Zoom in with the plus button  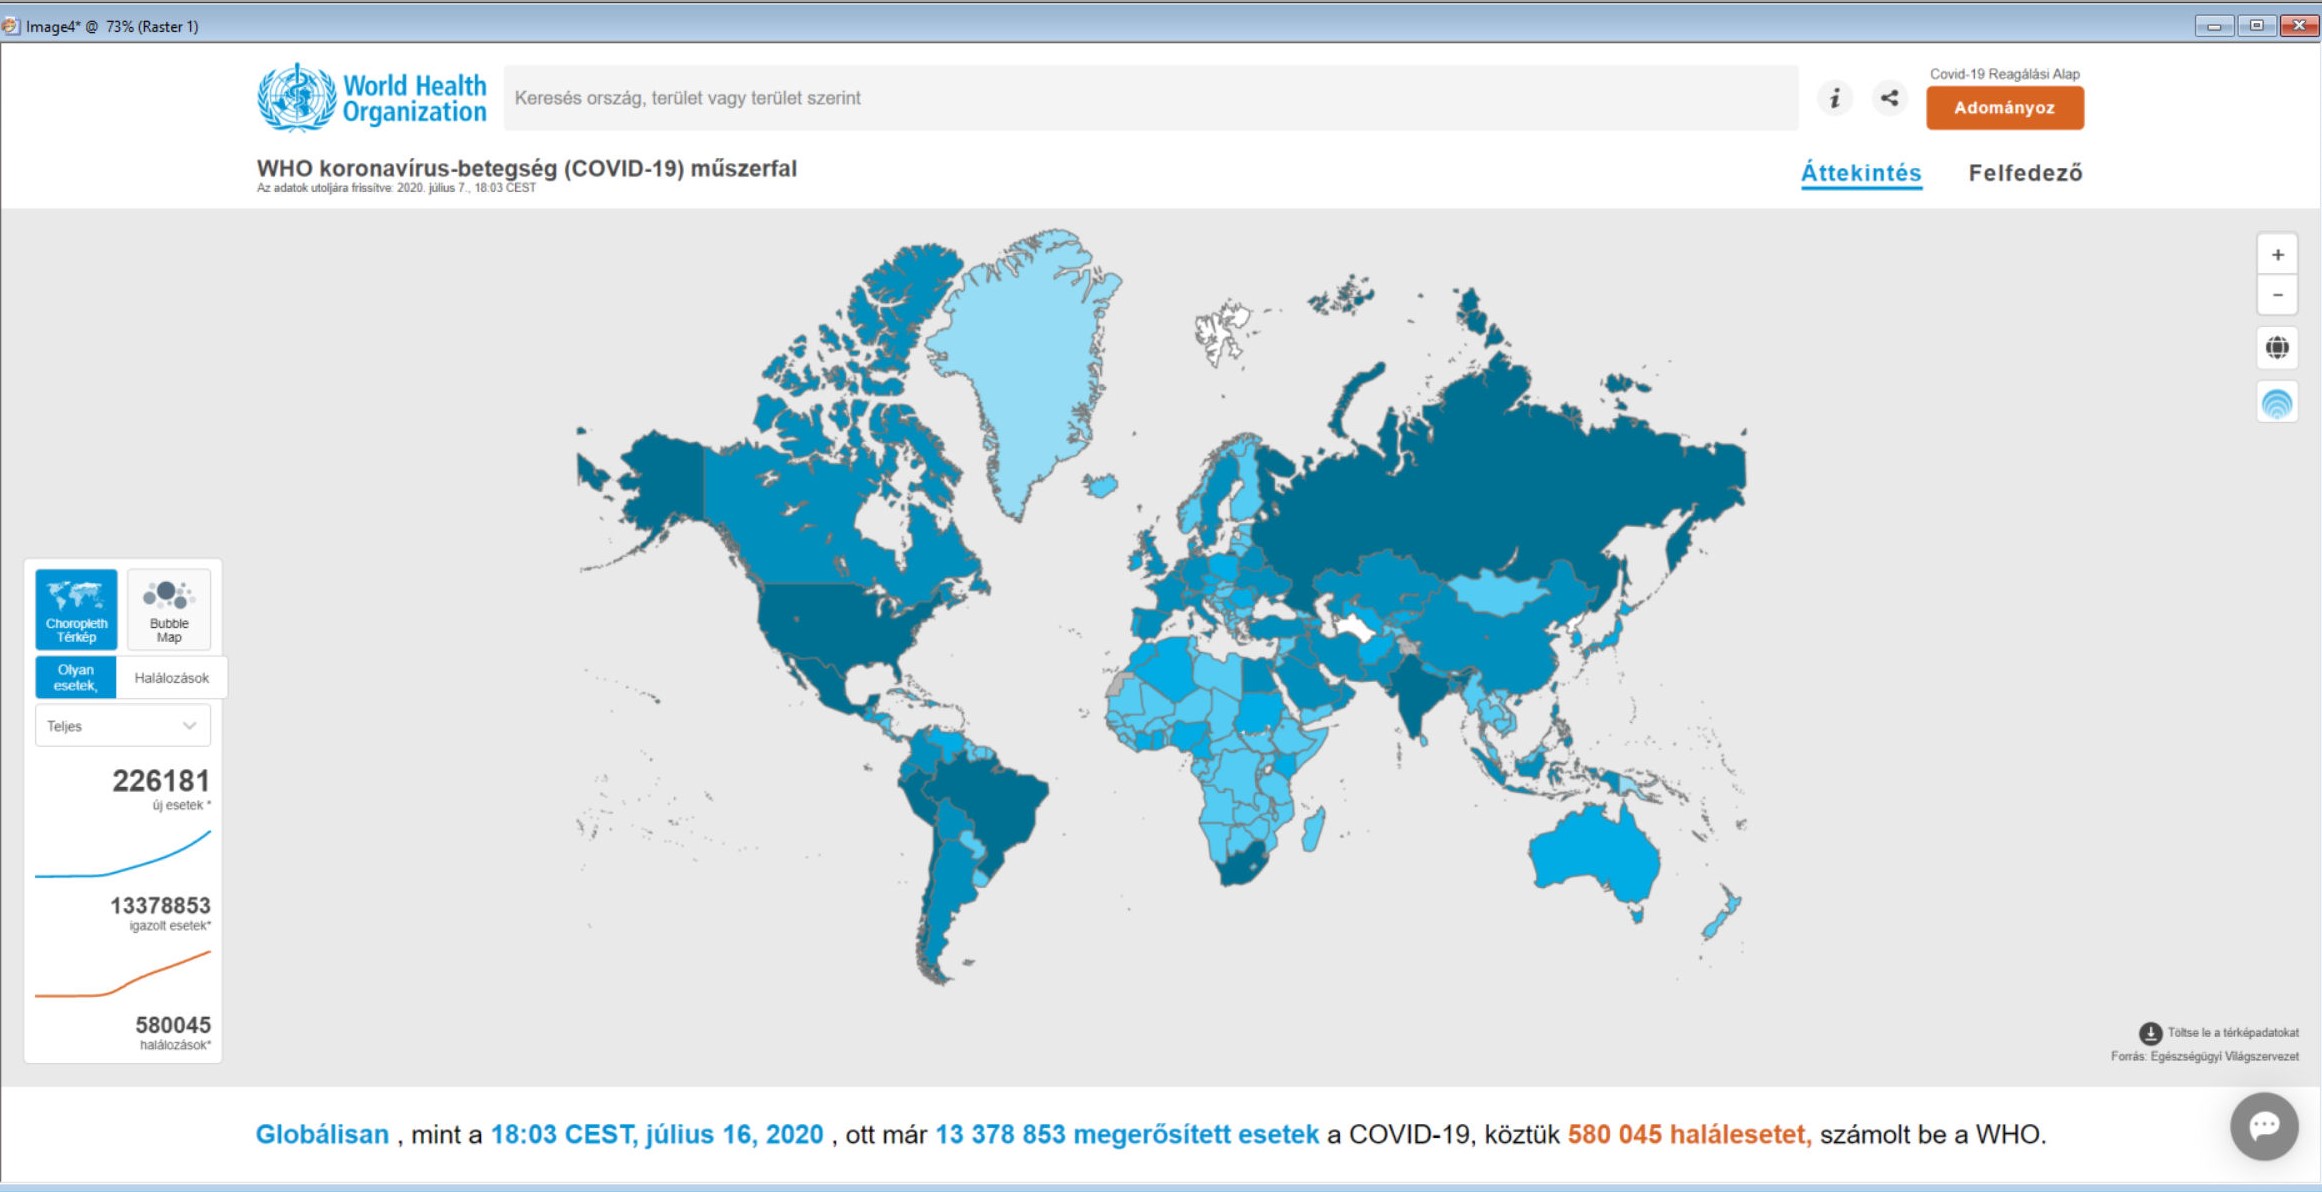(2277, 255)
